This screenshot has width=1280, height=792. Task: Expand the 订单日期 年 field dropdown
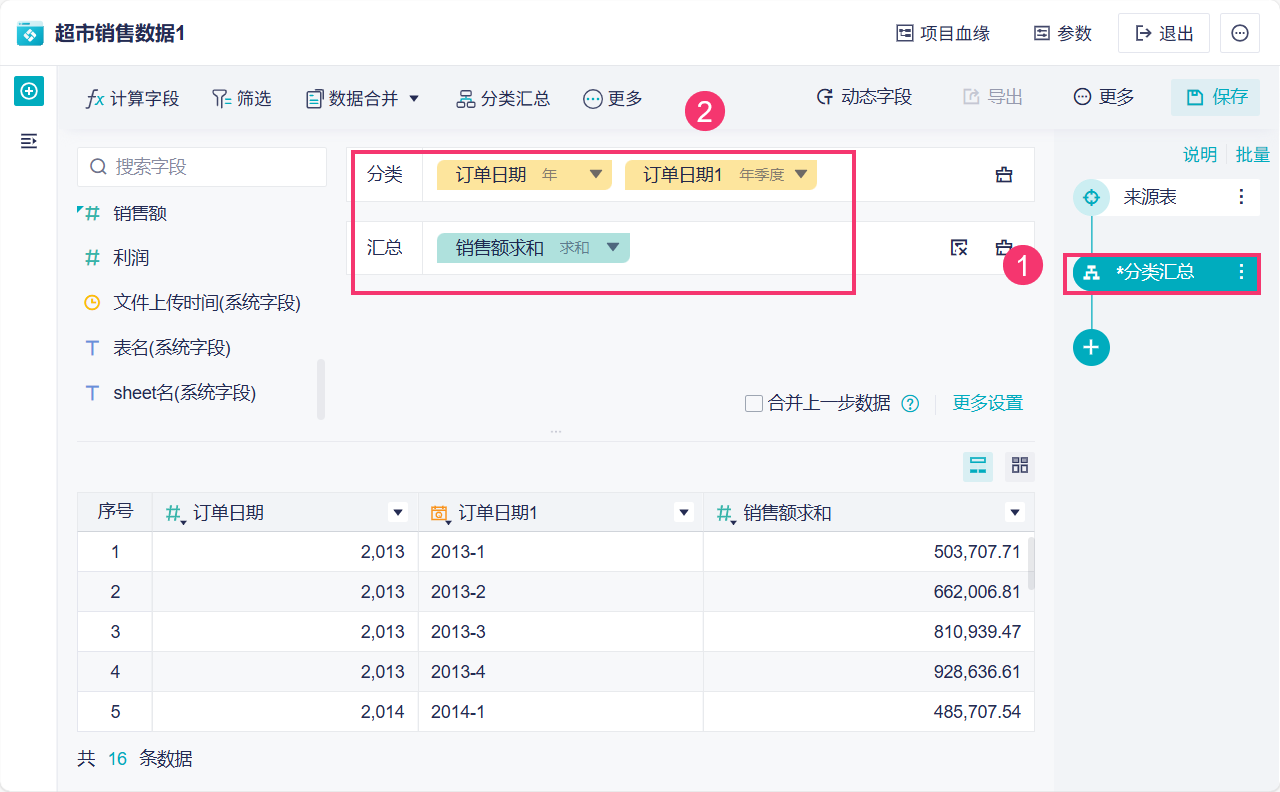[596, 175]
